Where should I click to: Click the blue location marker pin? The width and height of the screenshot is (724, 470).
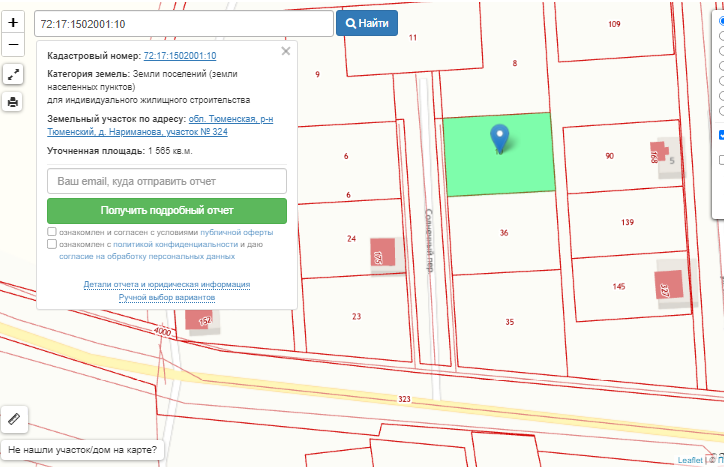pos(500,138)
